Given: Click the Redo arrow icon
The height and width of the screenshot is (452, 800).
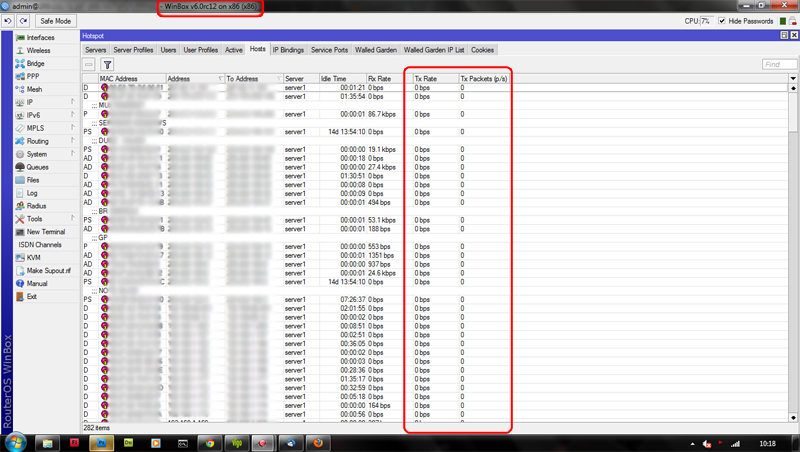Looking at the screenshot, I should [23, 21].
